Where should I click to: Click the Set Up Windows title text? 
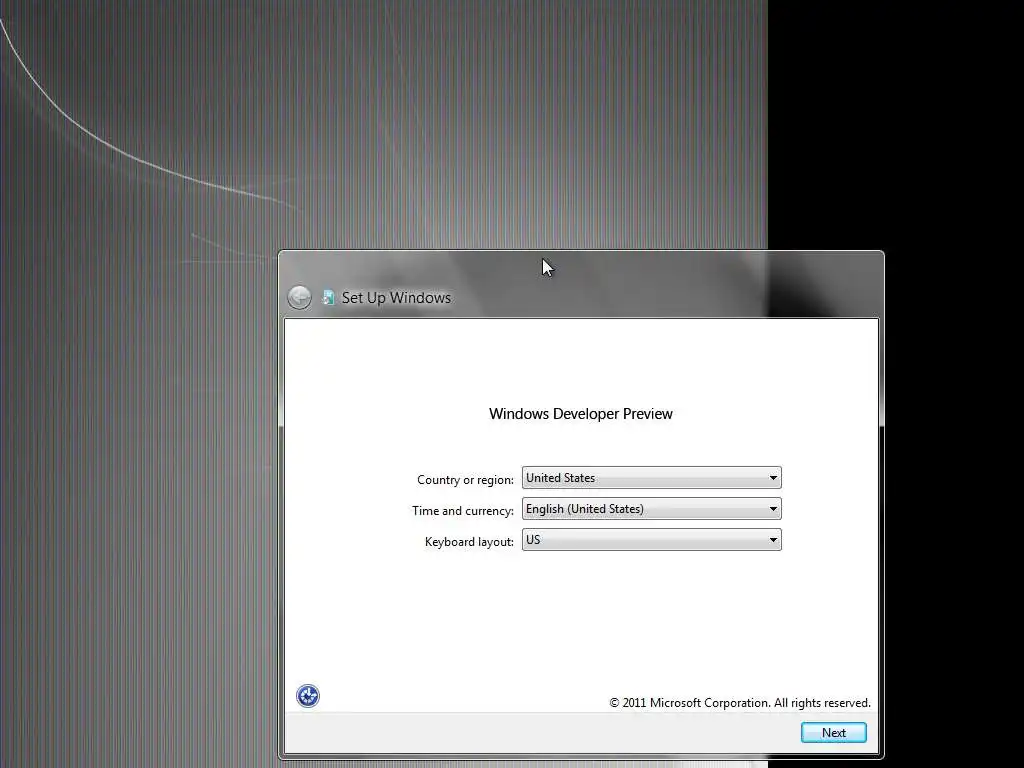(x=396, y=298)
